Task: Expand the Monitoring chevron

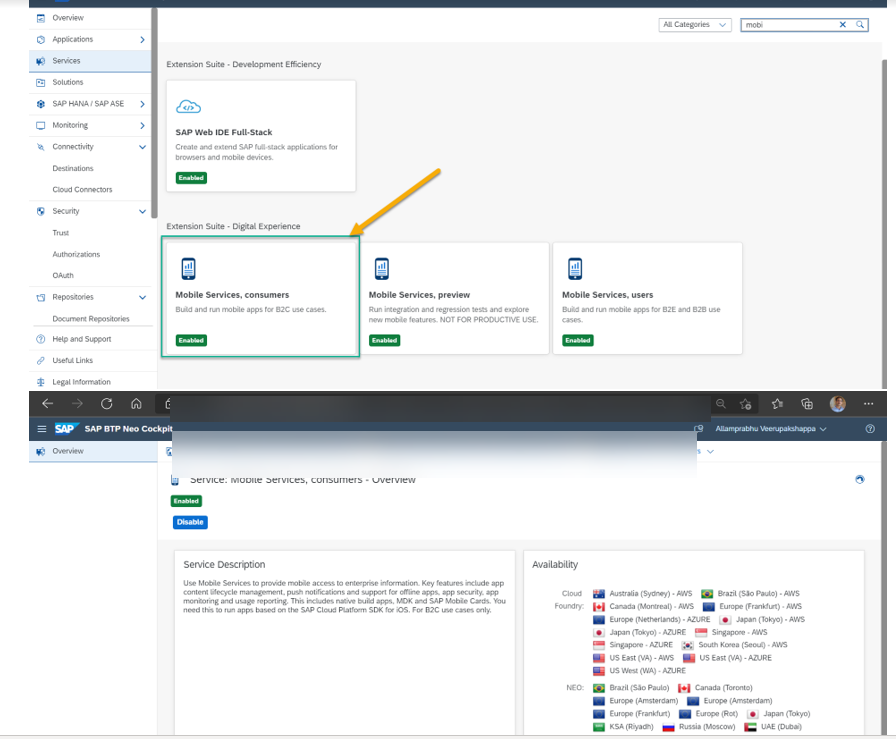Action: point(142,125)
